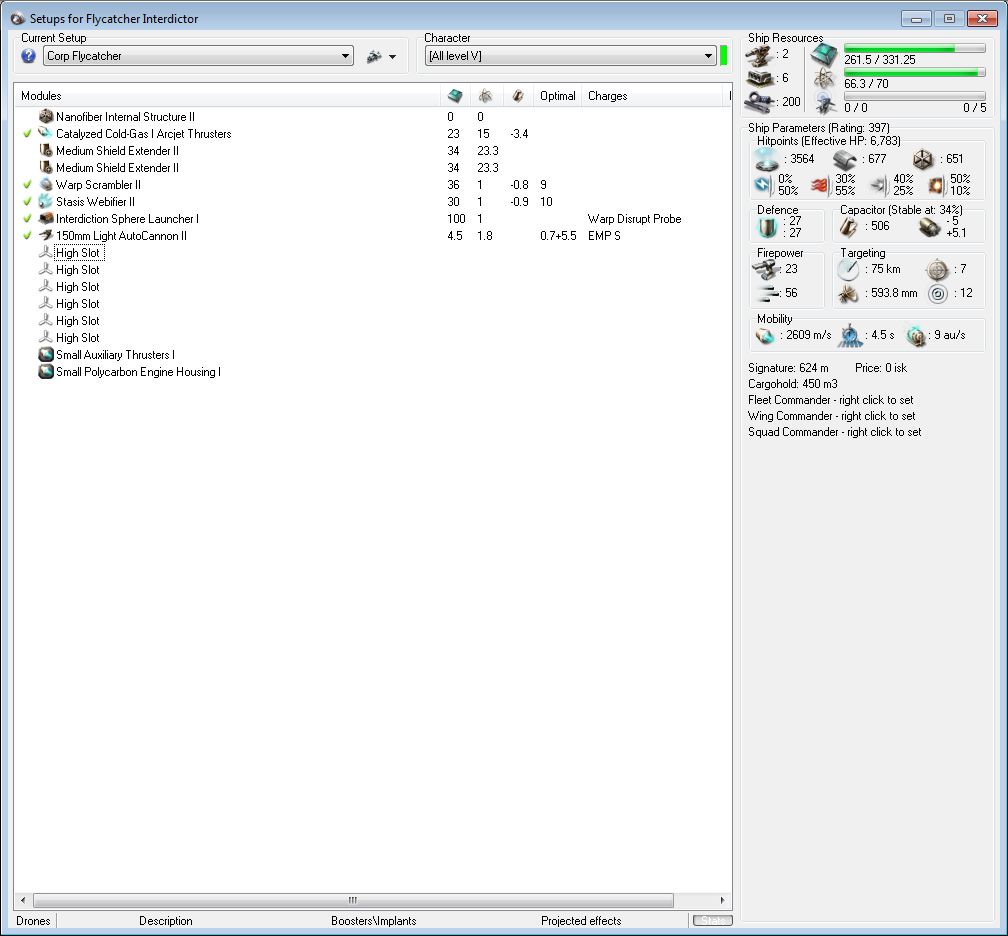Screen dimensions: 1008x936
Task: Click the shield hitpoints icon showing 3564
Action: [x=766, y=159]
